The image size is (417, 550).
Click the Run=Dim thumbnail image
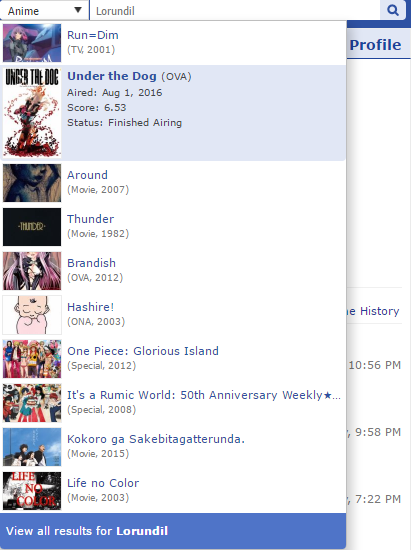pos(32,43)
